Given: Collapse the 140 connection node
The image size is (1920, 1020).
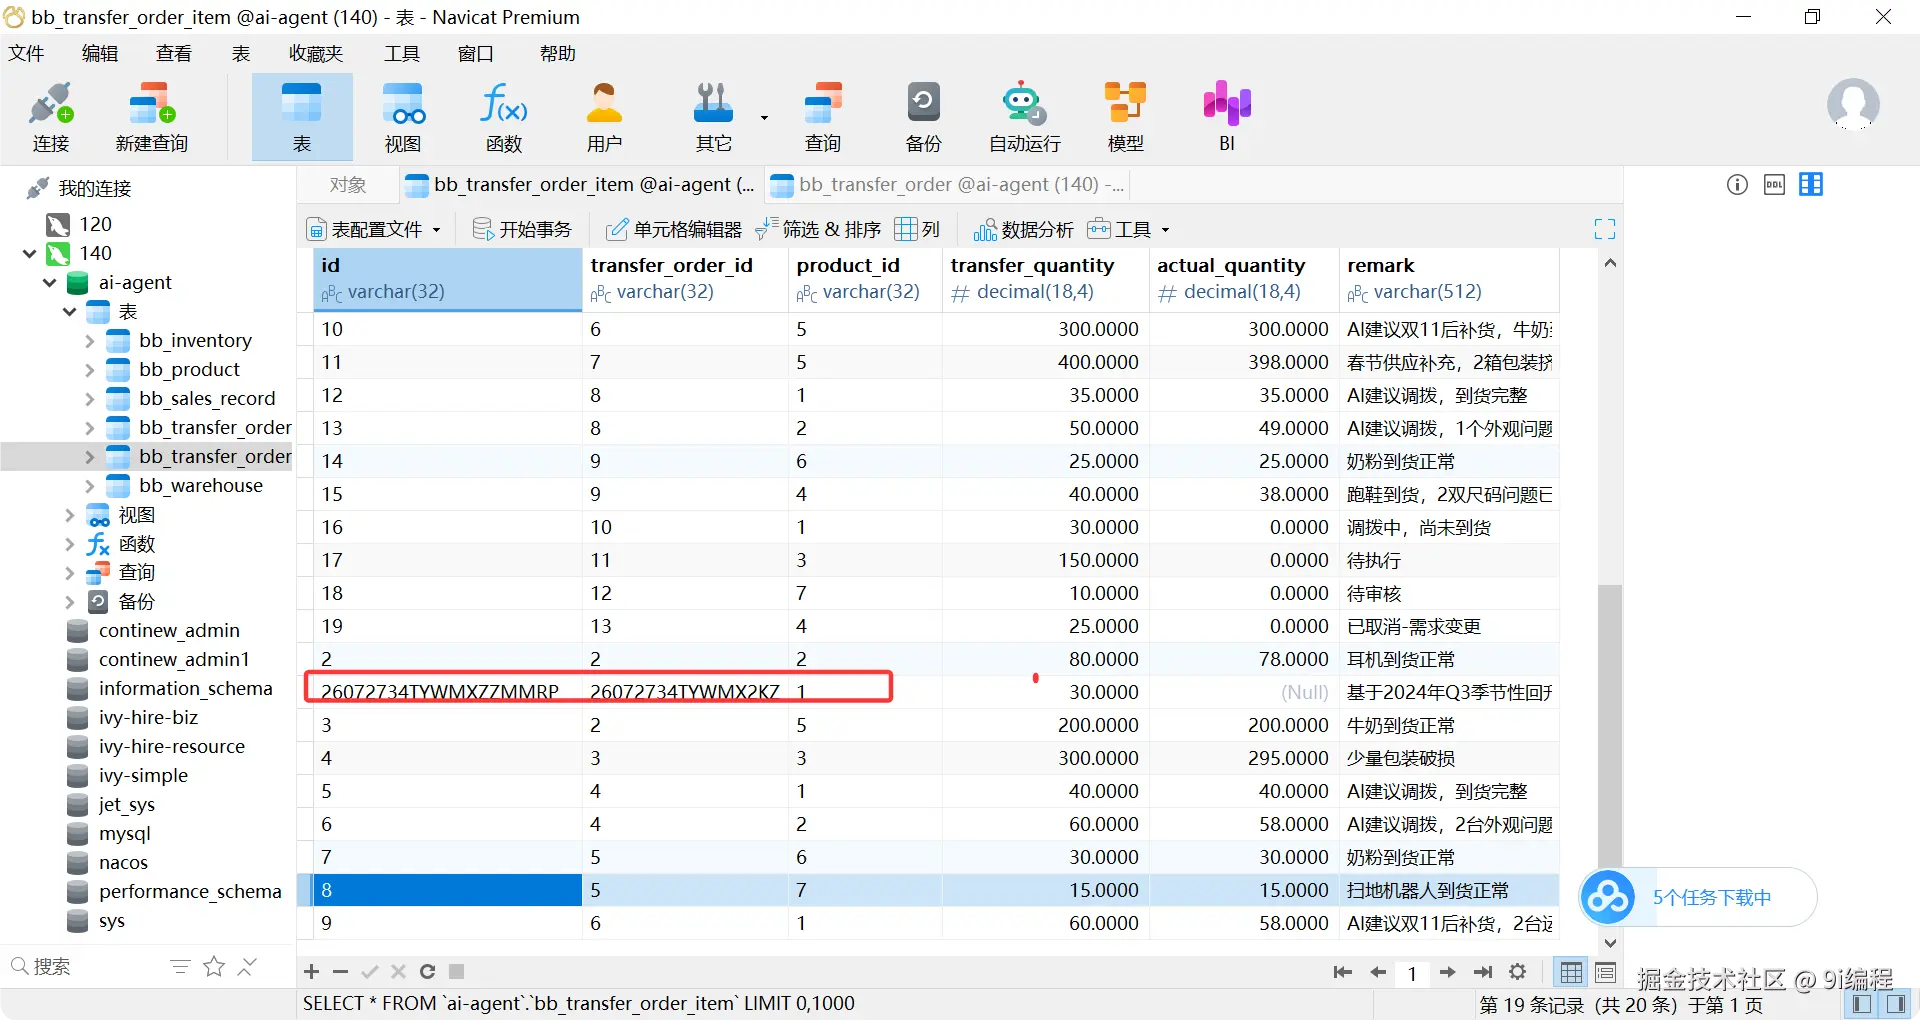Looking at the screenshot, I should pos(29,253).
